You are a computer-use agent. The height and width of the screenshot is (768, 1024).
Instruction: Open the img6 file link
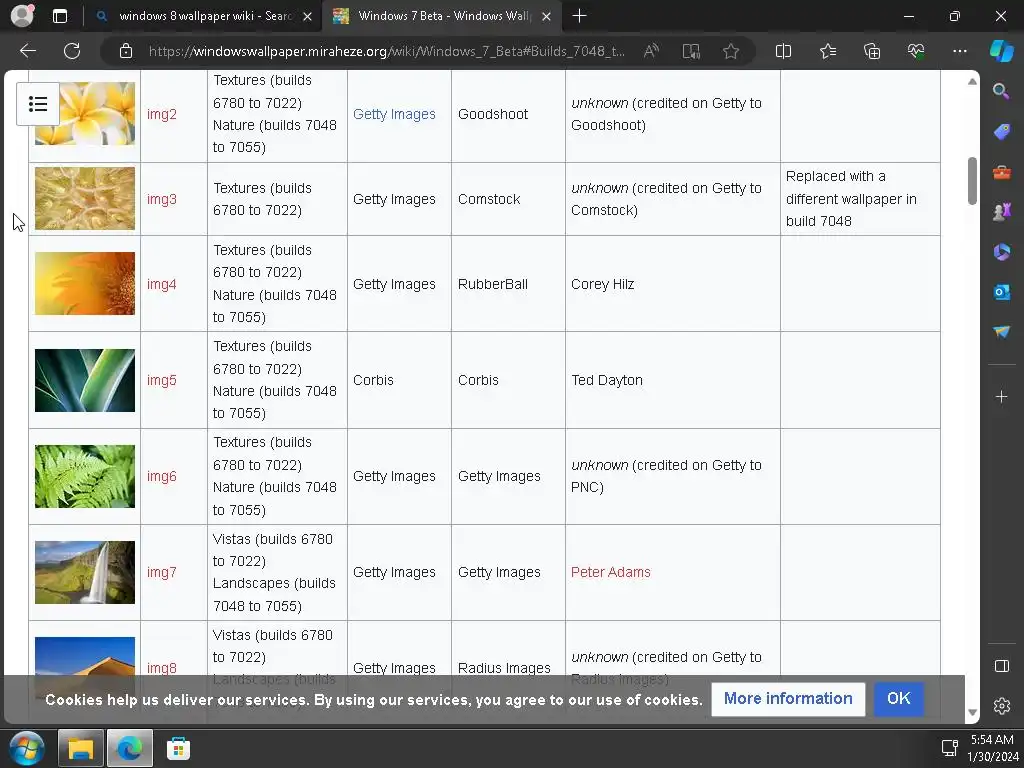(x=161, y=476)
